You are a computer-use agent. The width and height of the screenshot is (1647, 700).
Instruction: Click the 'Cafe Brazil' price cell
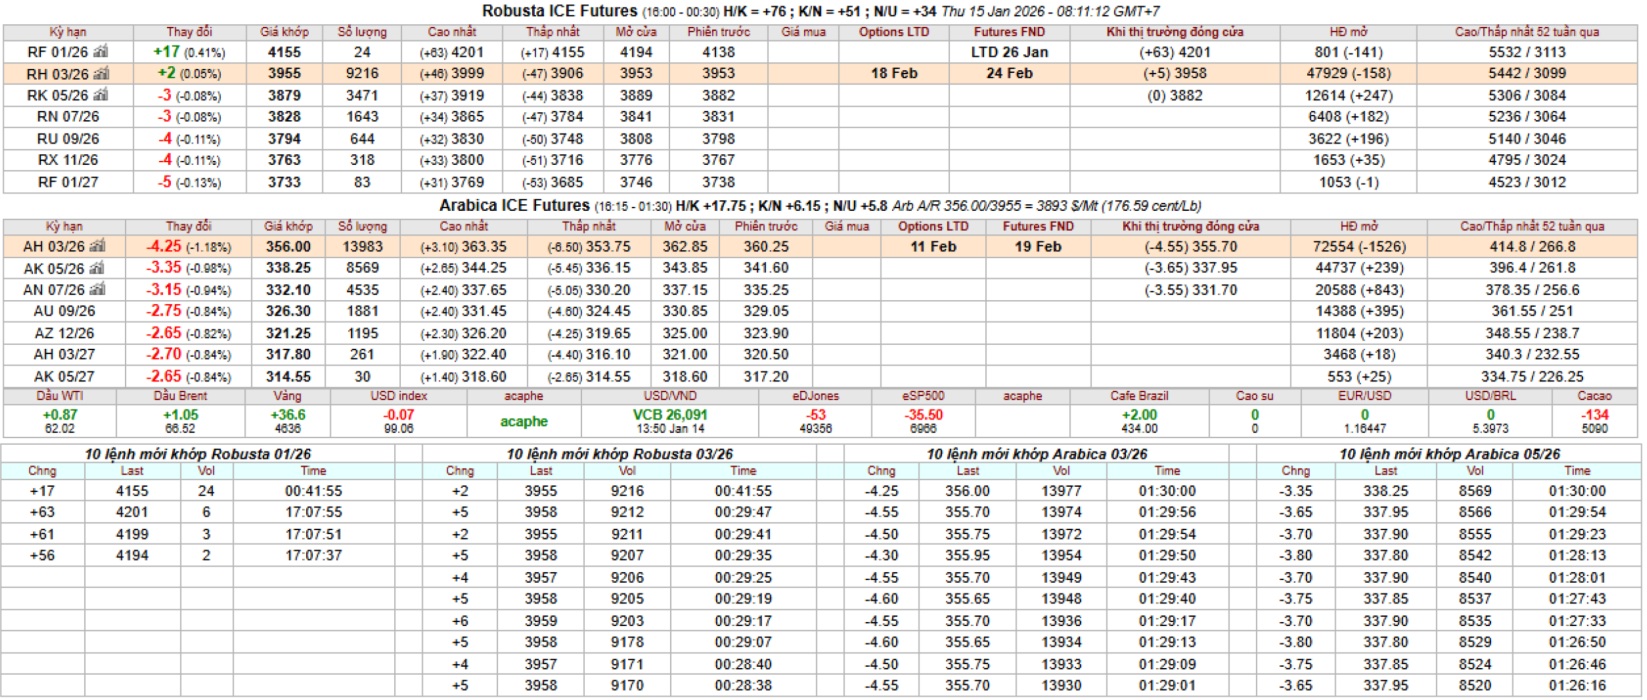(x=1138, y=413)
